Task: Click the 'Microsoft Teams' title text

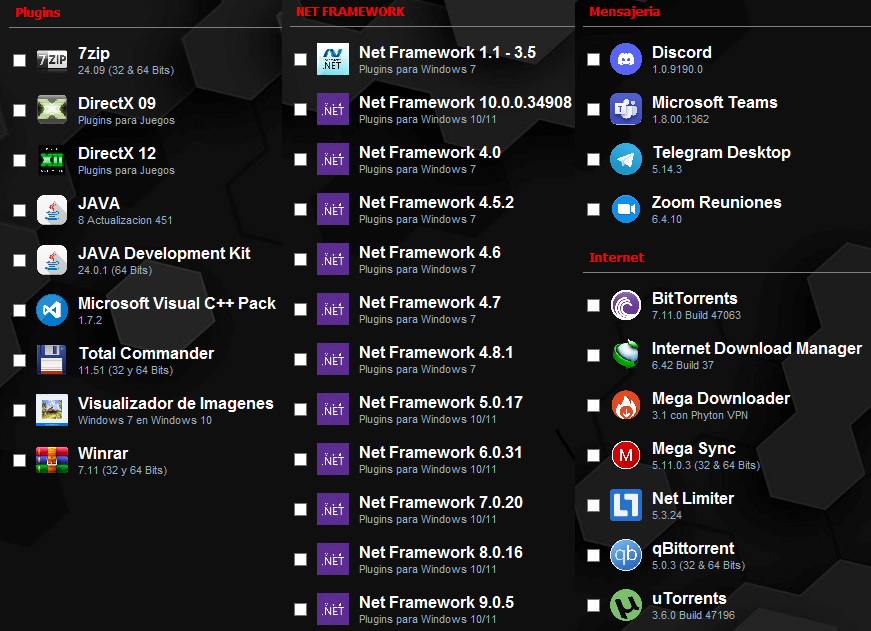Action: (x=714, y=102)
